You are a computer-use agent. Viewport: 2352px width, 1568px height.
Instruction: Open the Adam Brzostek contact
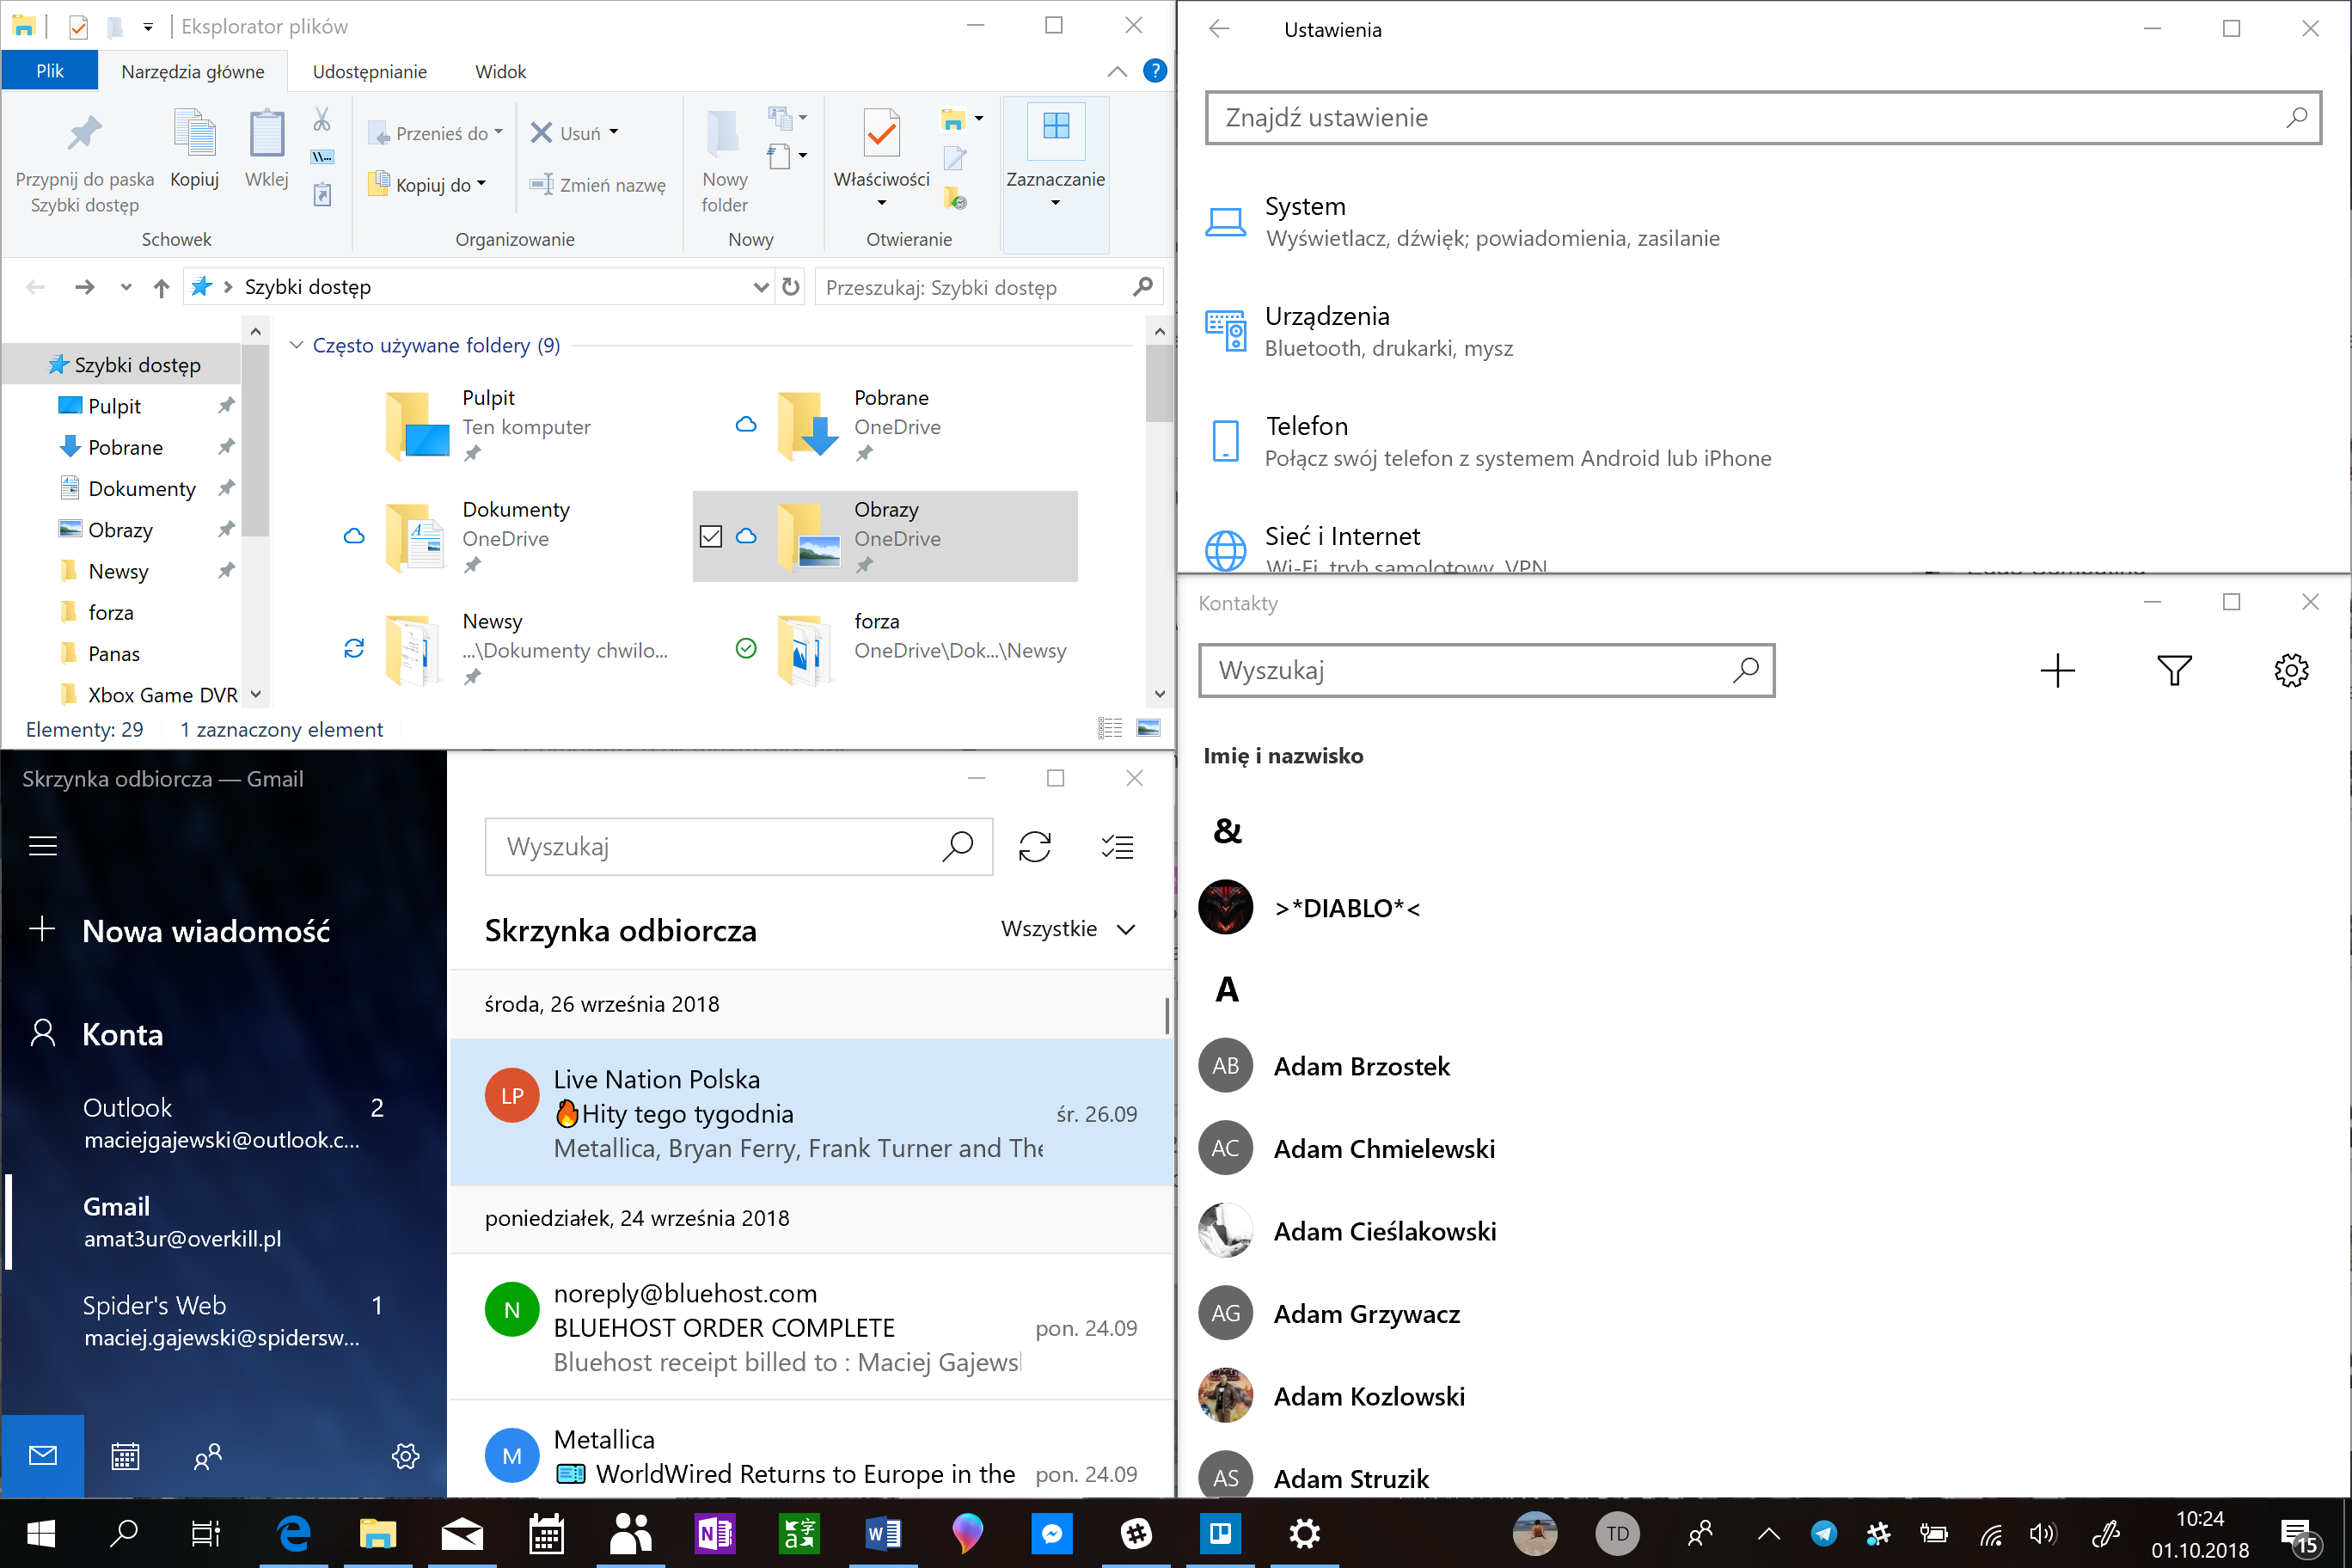(1360, 1066)
